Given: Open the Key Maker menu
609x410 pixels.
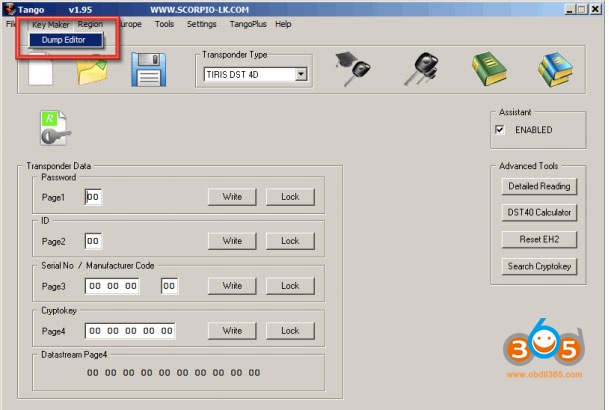Looking at the screenshot, I should (x=50, y=24).
